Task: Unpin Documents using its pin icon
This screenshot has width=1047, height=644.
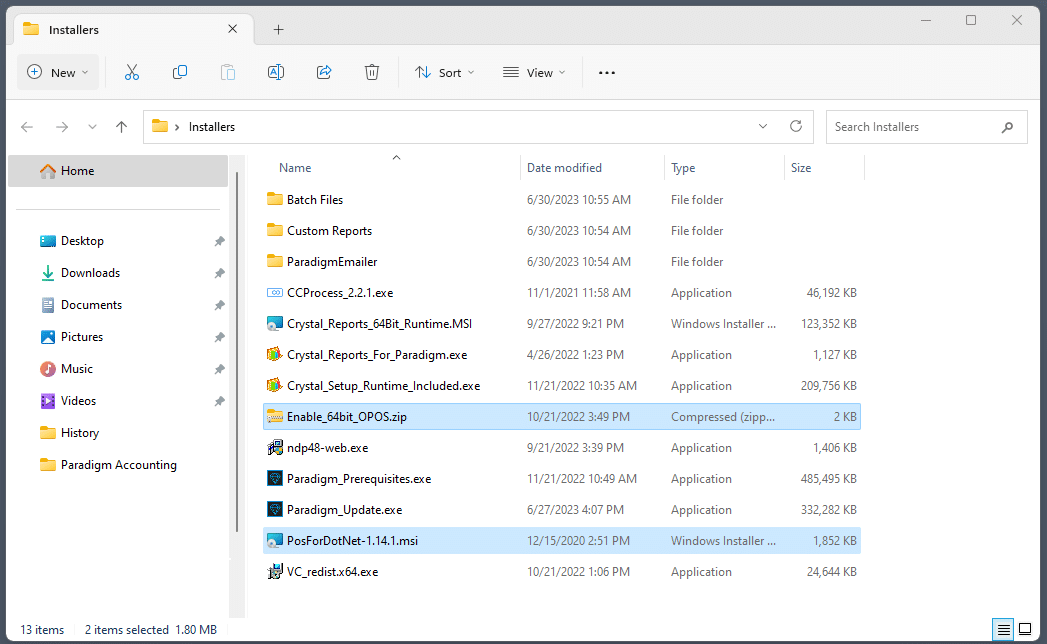Action: pos(219,305)
